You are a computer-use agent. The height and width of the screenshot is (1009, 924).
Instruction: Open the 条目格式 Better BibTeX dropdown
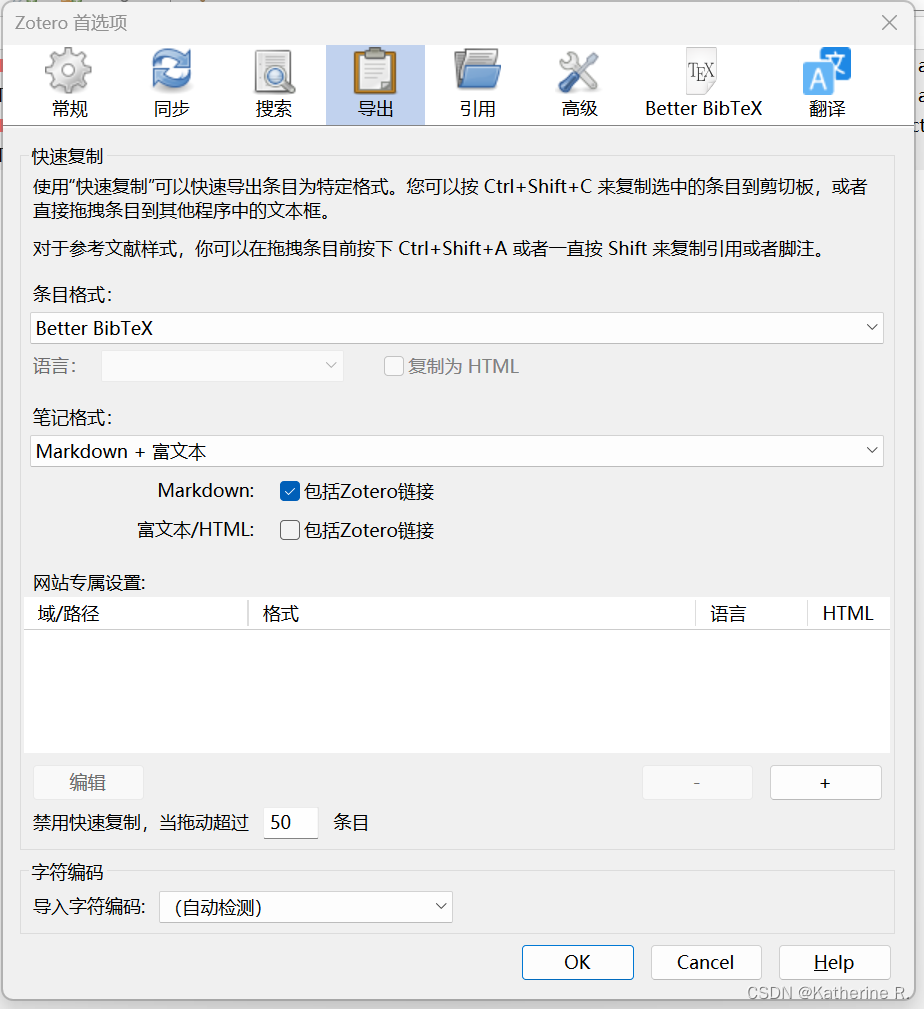pyautogui.click(x=457, y=328)
